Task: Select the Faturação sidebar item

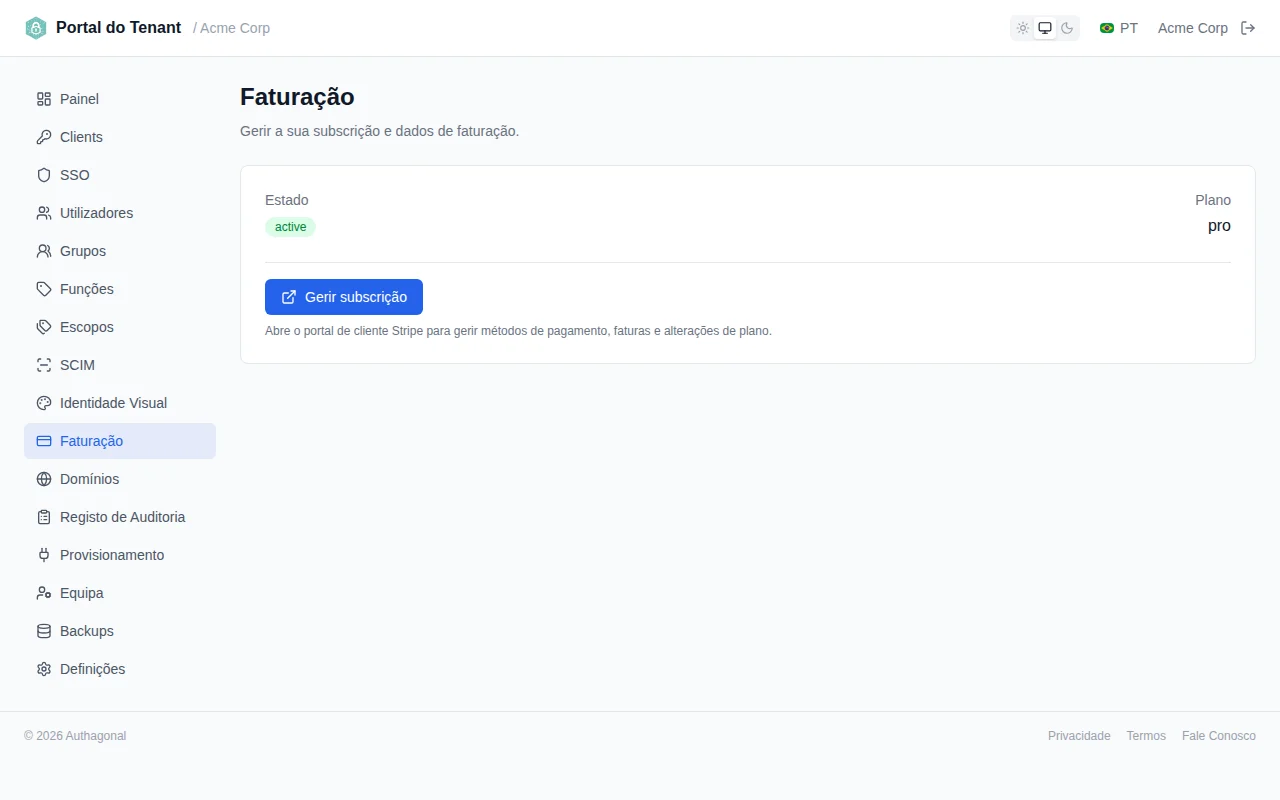Action: click(120, 441)
